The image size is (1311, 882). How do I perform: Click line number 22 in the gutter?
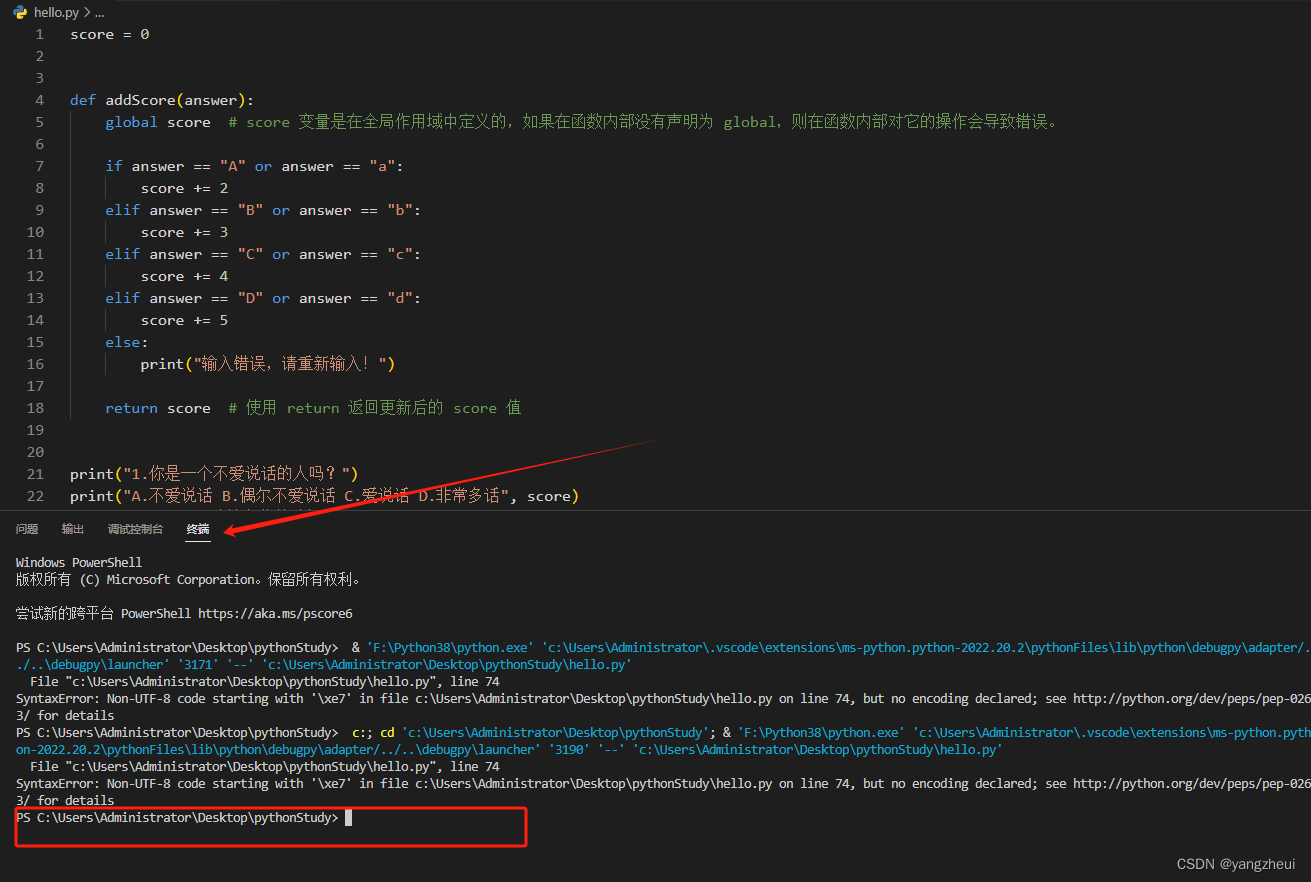pyautogui.click(x=36, y=496)
